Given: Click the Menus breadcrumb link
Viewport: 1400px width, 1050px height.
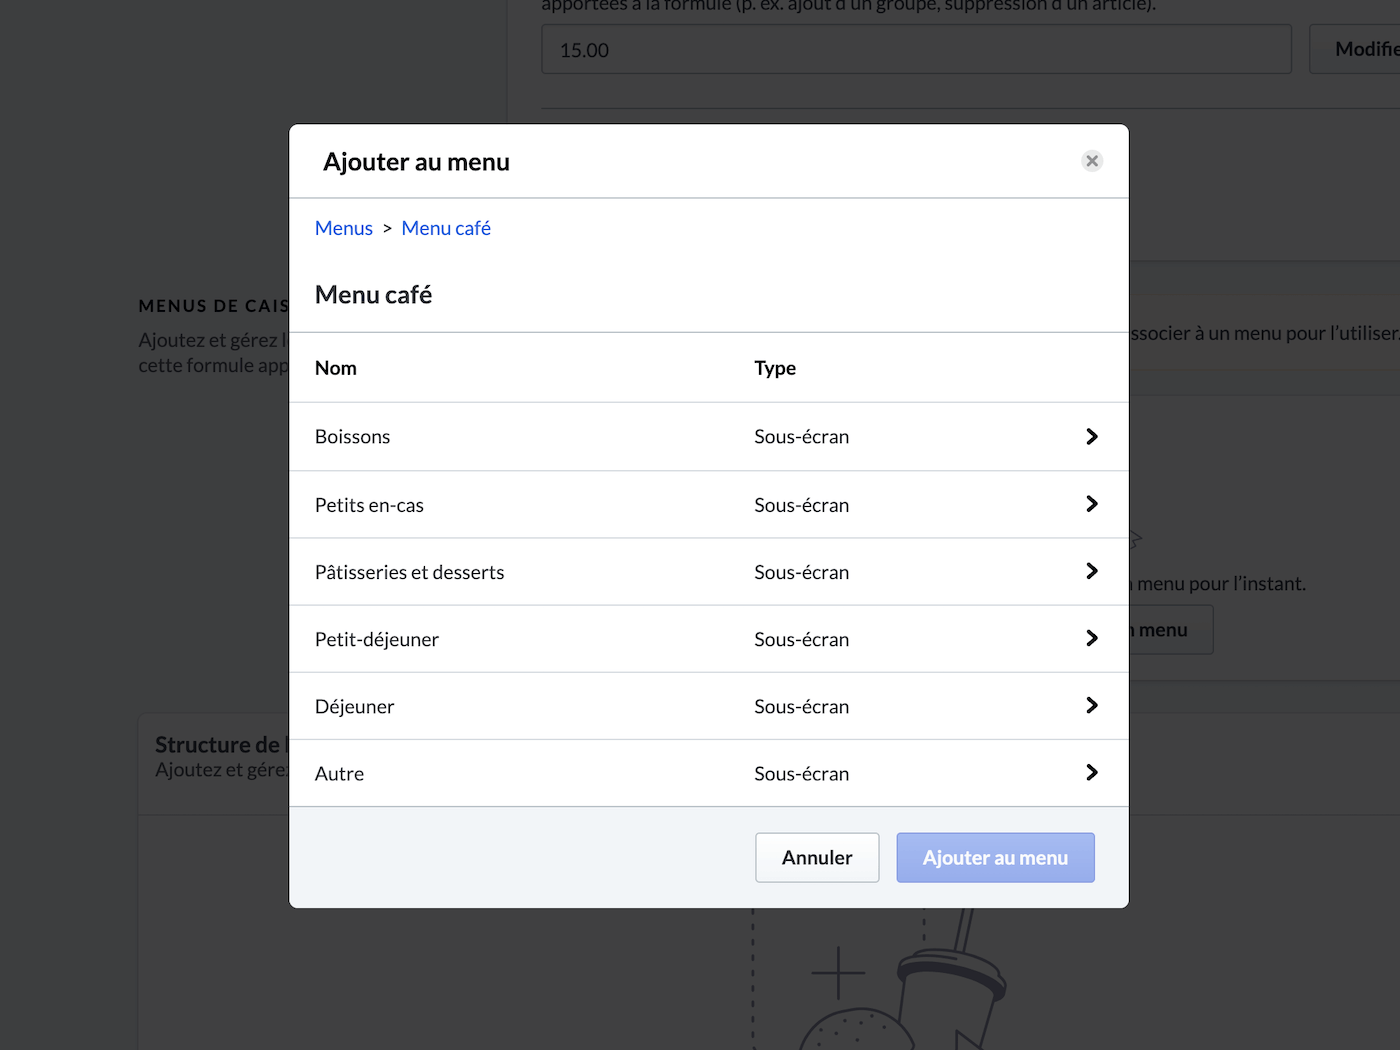Looking at the screenshot, I should [343, 228].
